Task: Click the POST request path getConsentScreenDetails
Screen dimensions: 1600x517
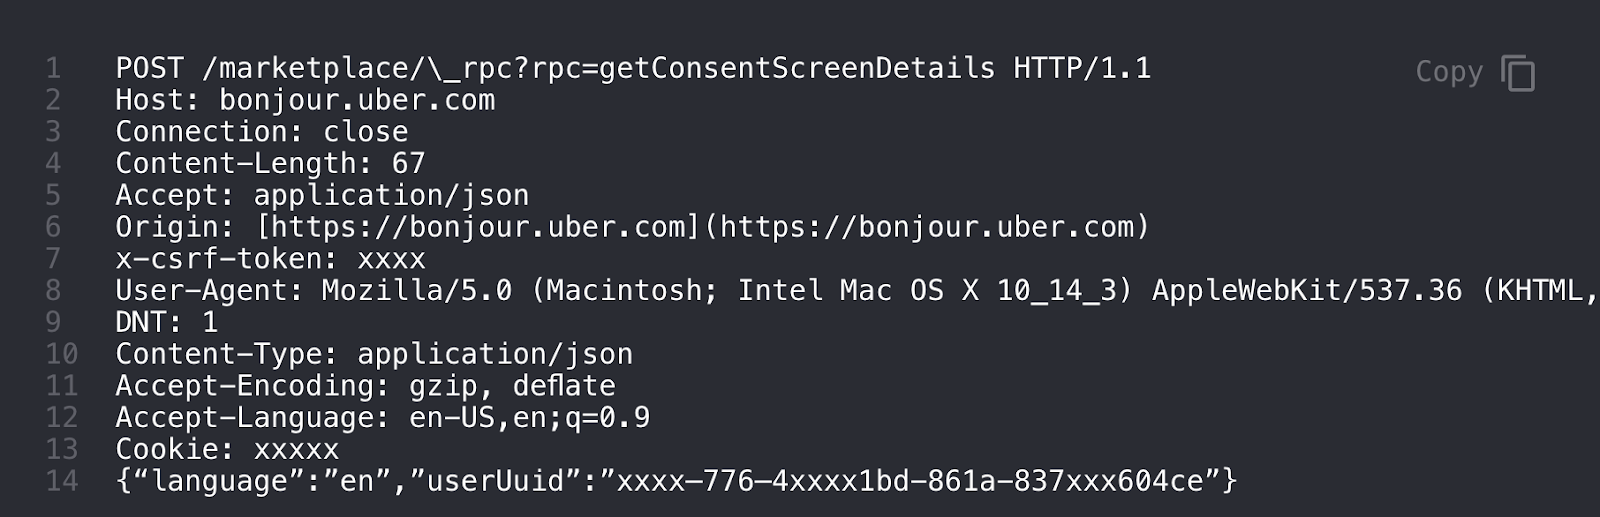Action: pos(797,68)
